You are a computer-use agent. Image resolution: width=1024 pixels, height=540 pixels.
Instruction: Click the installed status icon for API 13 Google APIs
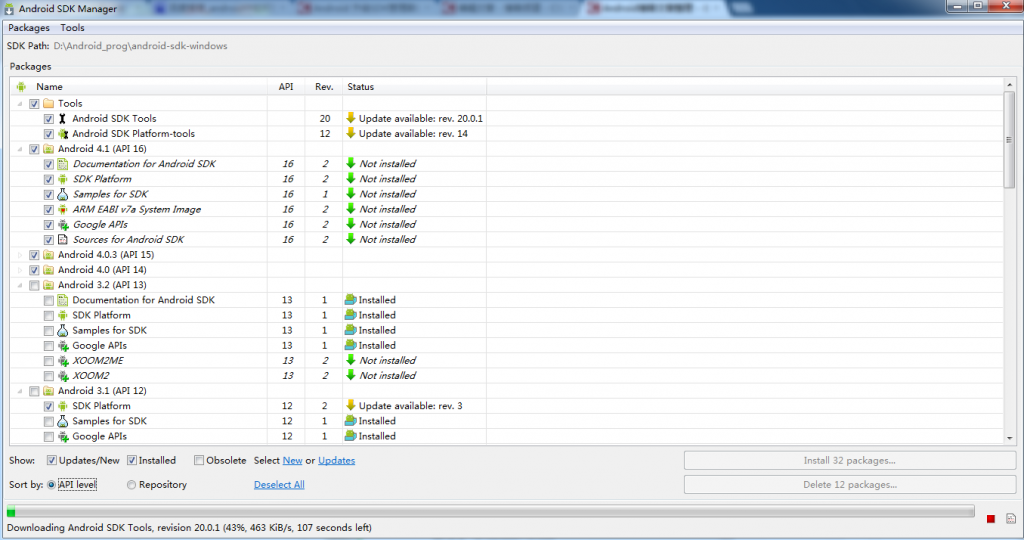coord(351,345)
